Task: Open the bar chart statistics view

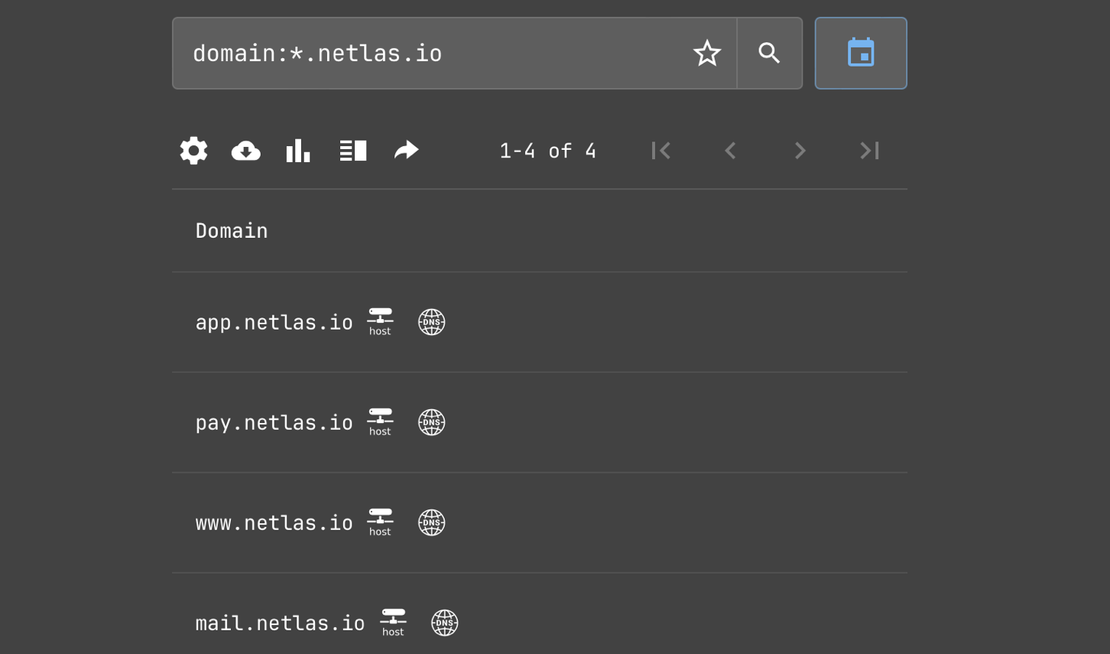Action: 298,150
